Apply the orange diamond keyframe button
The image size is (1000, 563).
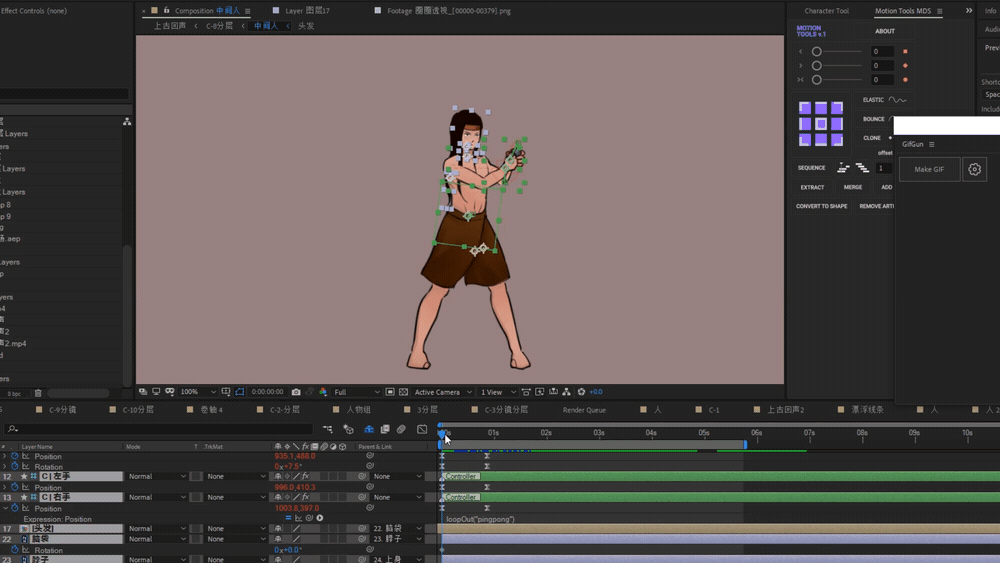point(905,66)
